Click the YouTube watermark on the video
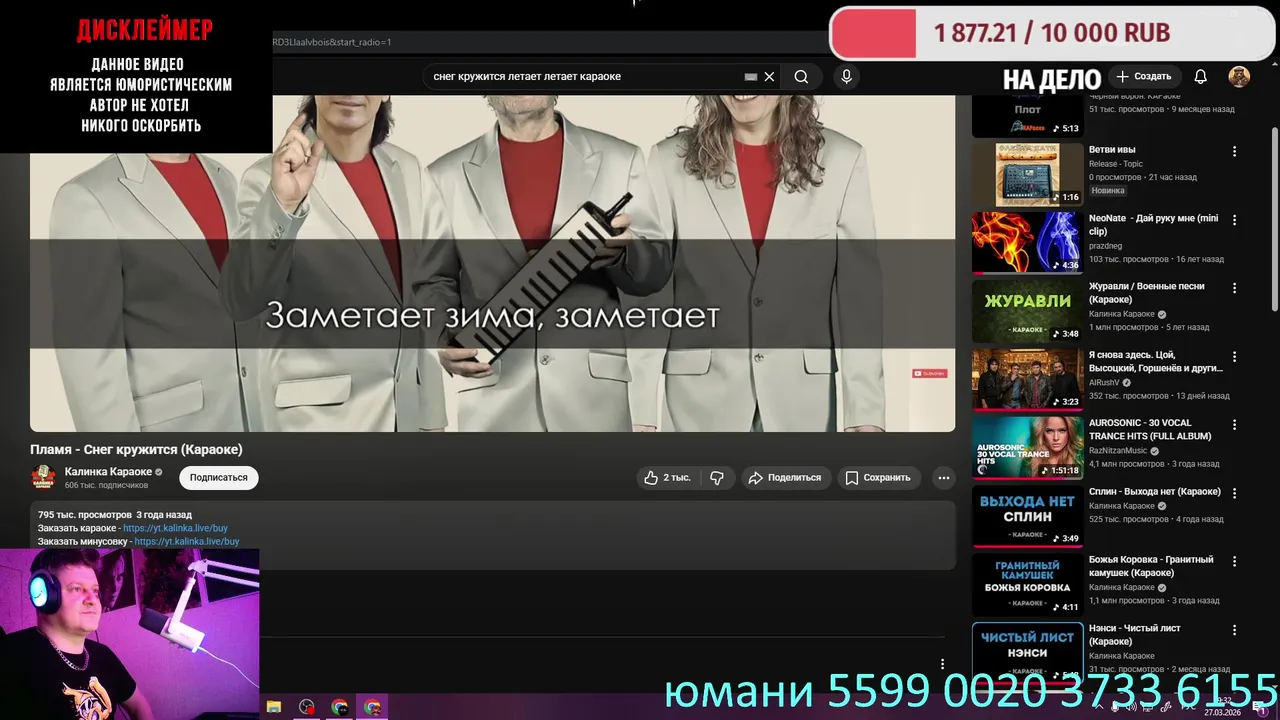 (x=929, y=373)
